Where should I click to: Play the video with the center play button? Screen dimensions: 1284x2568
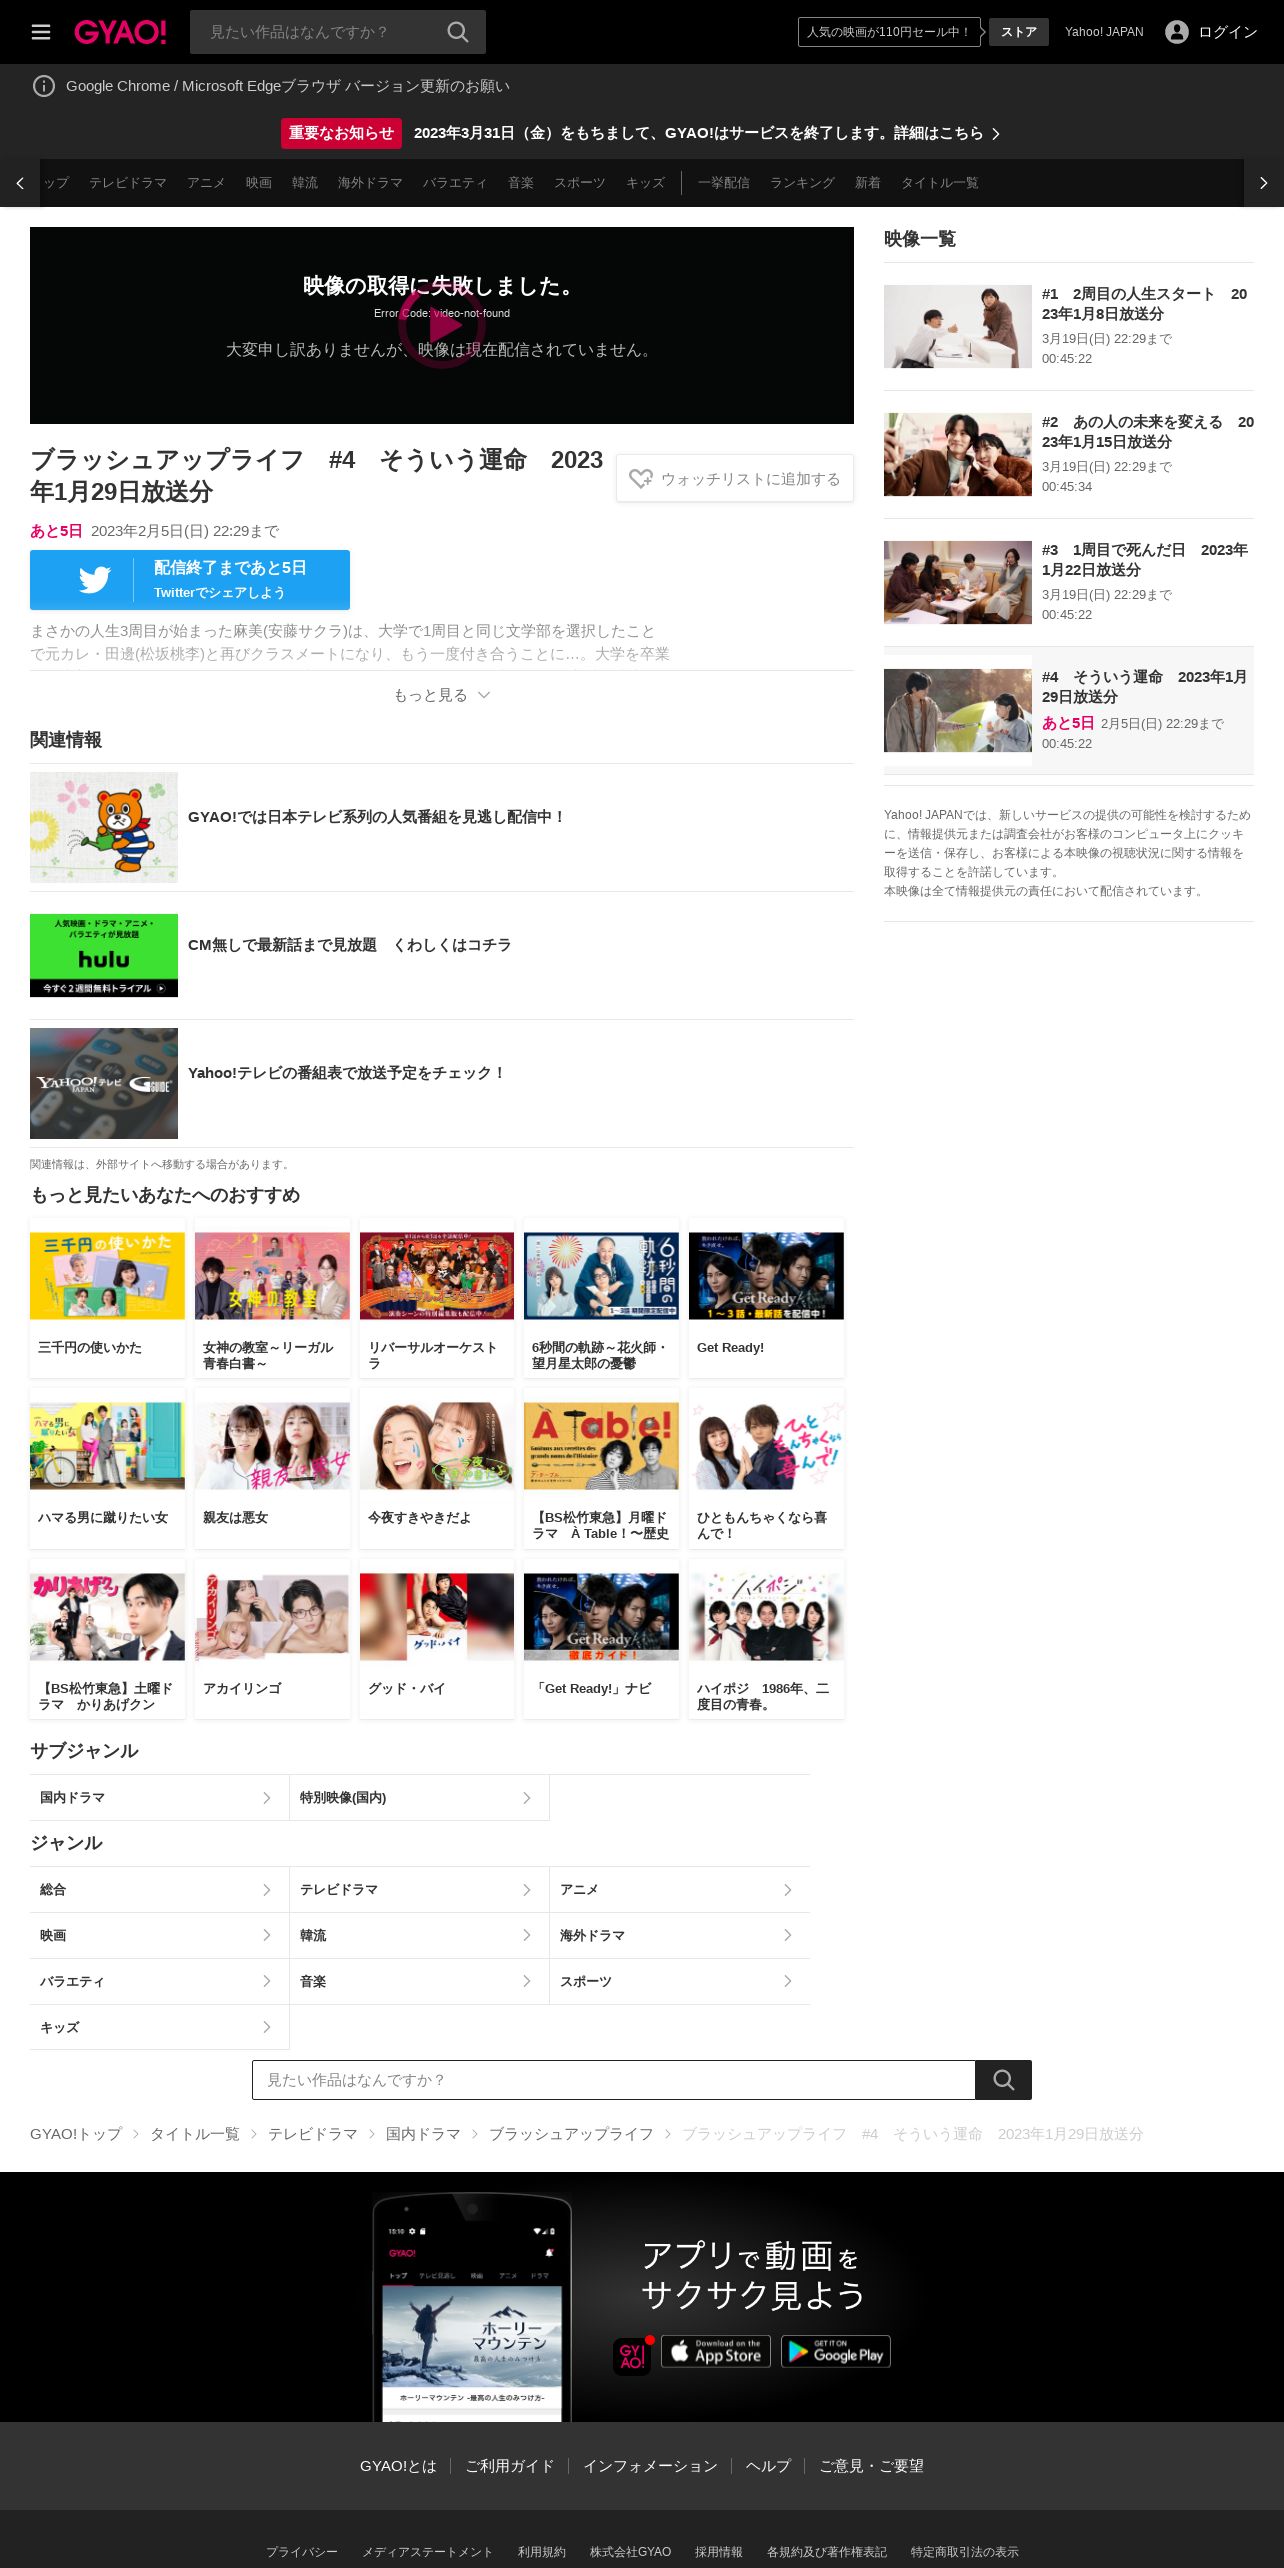442,325
